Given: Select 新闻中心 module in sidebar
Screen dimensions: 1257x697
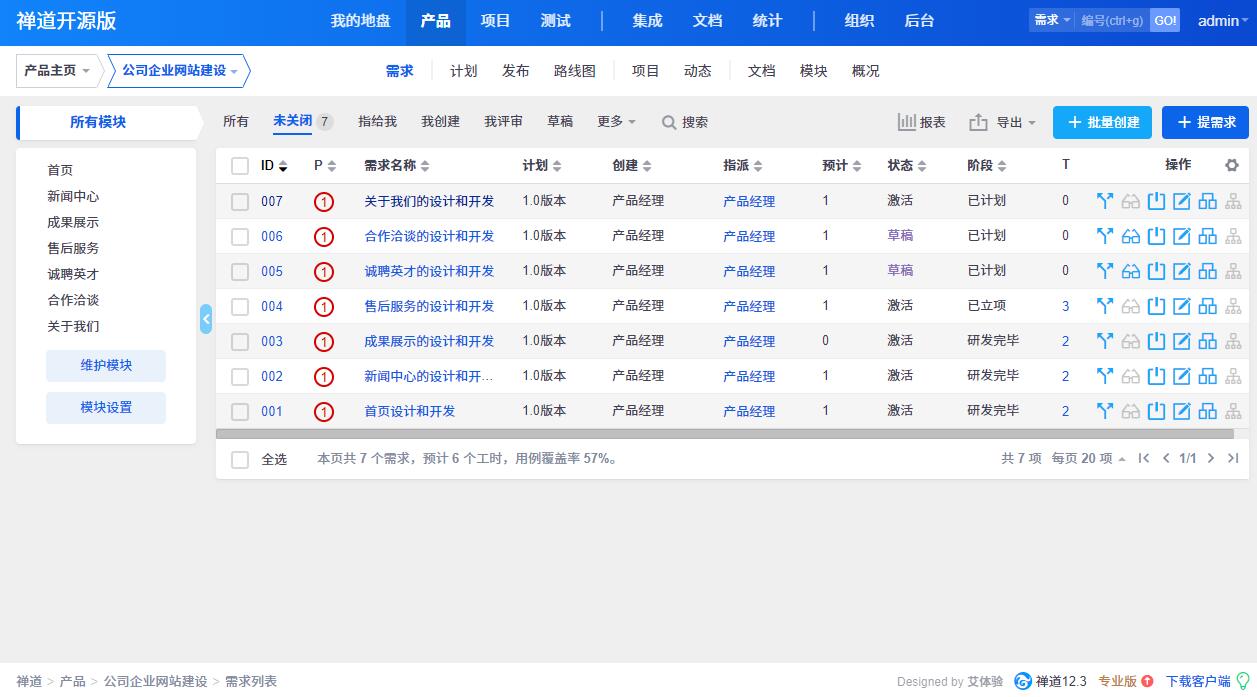Looking at the screenshot, I should click(x=73, y=196).
